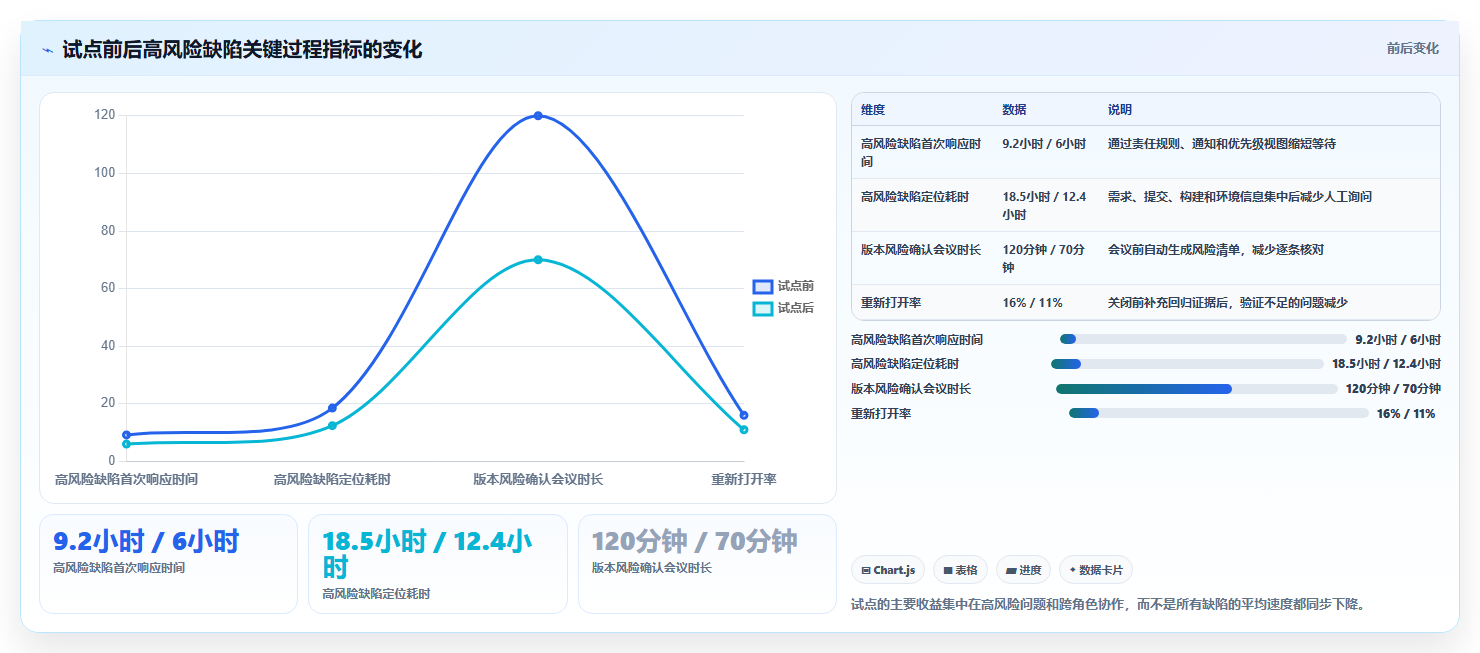This screenshot has height=653, width=1480.
Task: Click the page title 试点前后高风险缺陷关键过程指标的变化
Action: (x=242, y=50)
